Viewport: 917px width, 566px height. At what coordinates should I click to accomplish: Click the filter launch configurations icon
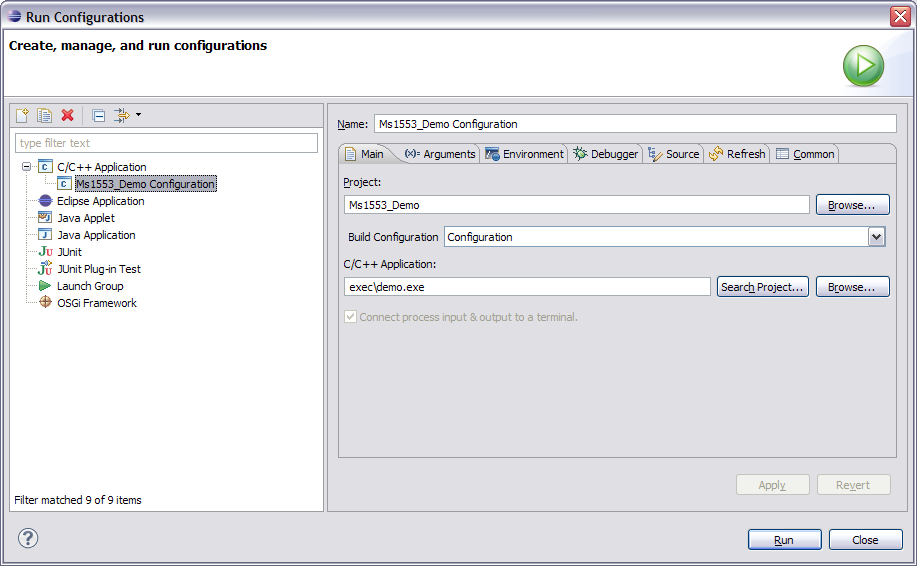coord(122,115)
